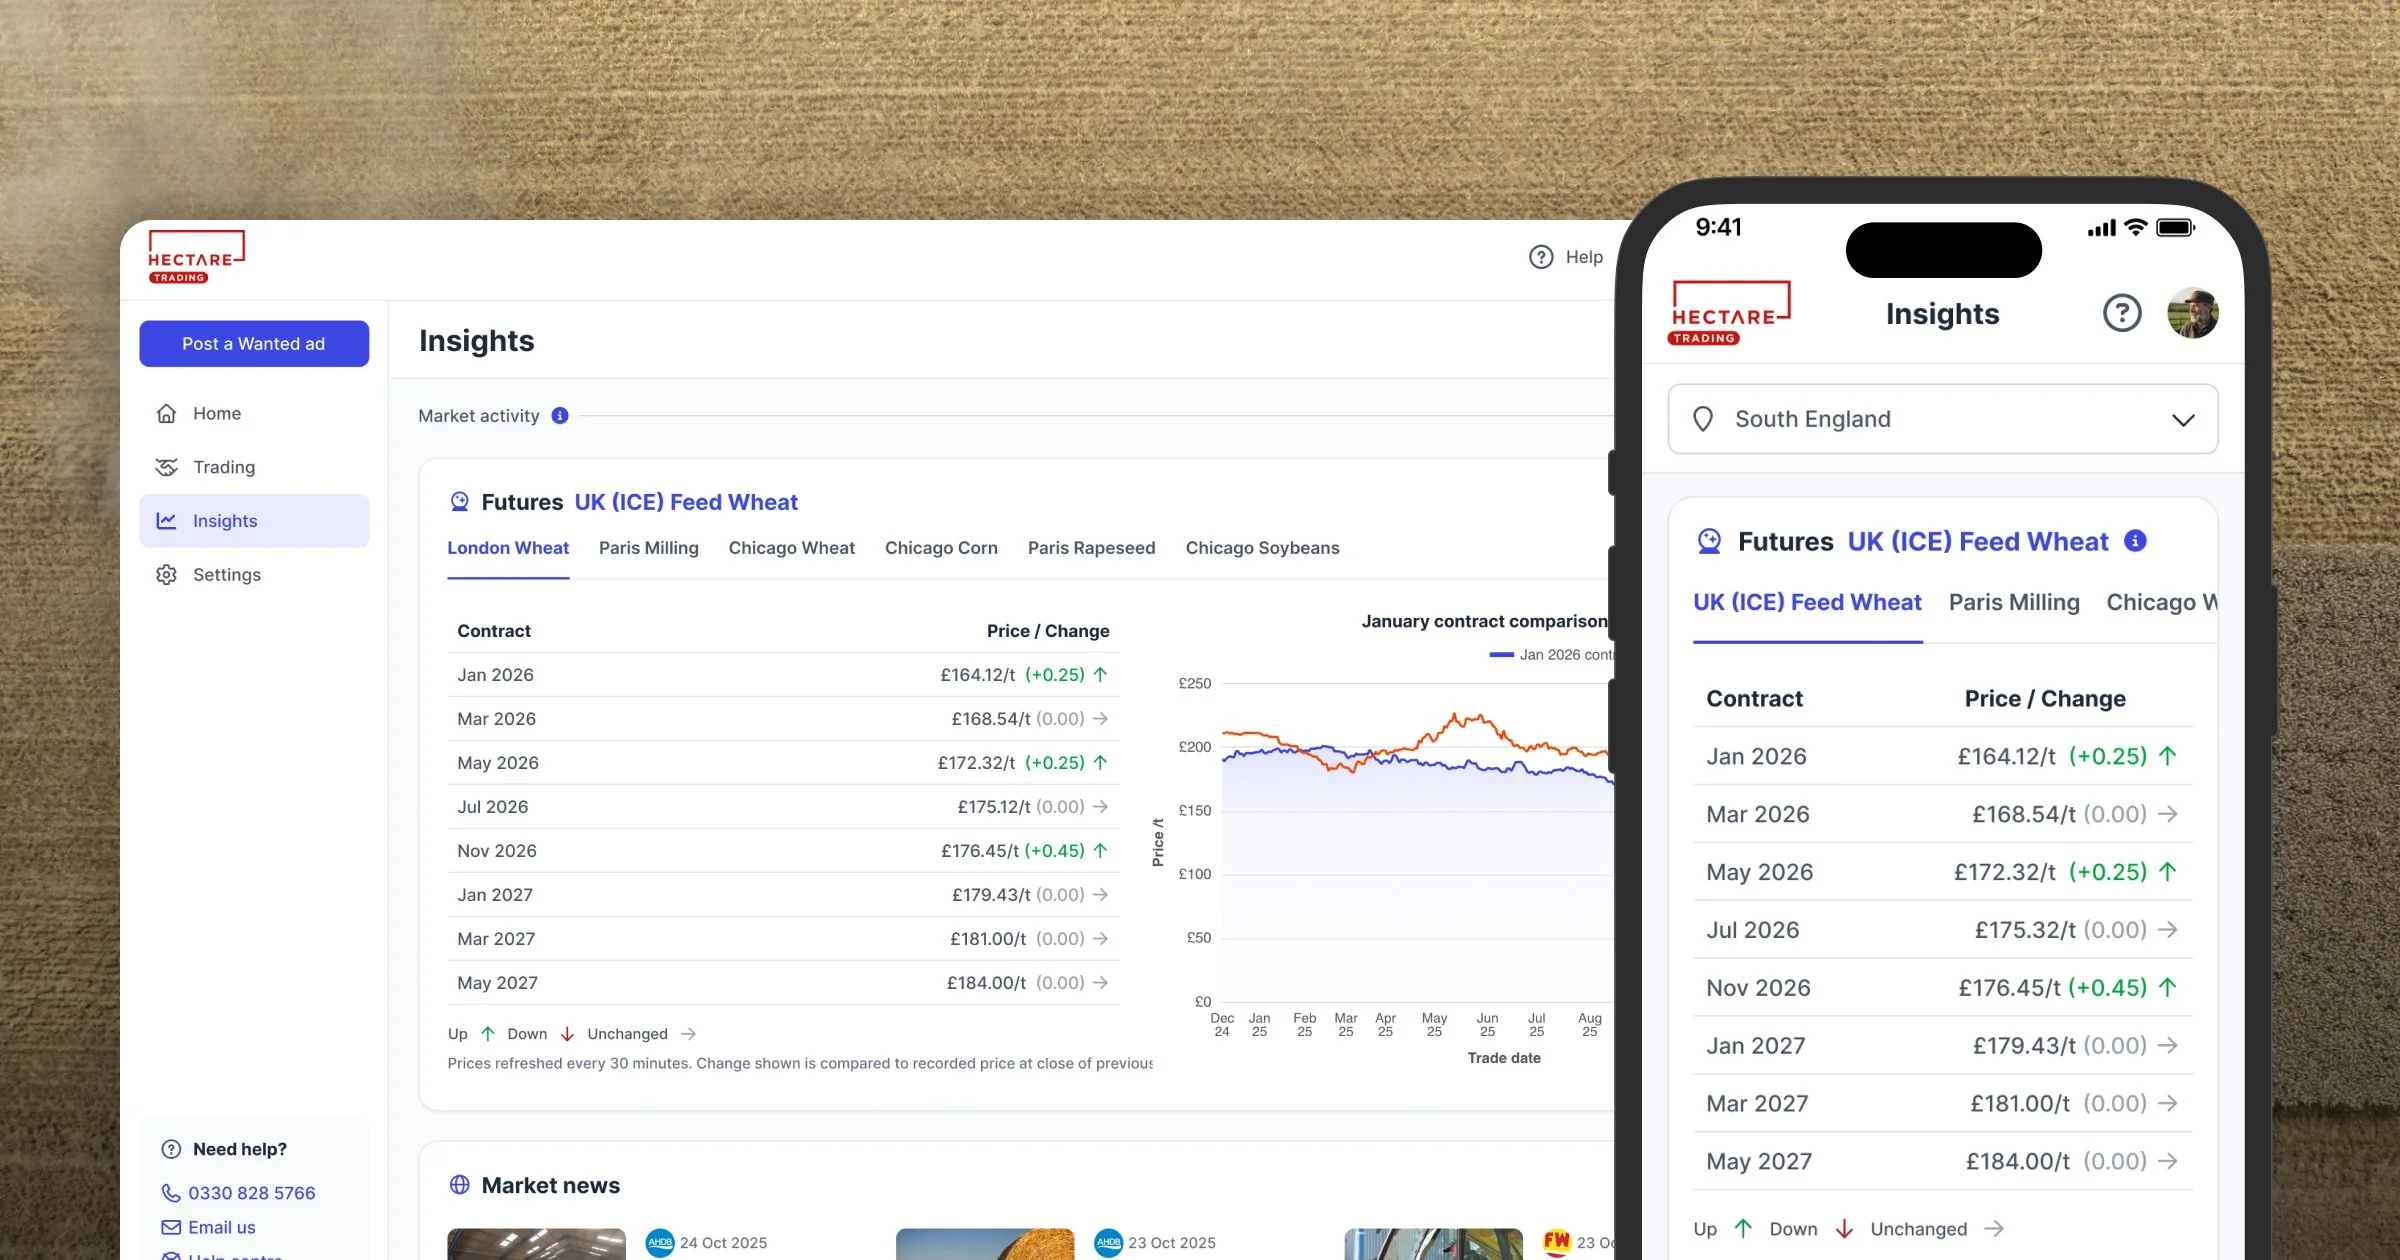Click the Post a Wanted ad button

point(254,344)
